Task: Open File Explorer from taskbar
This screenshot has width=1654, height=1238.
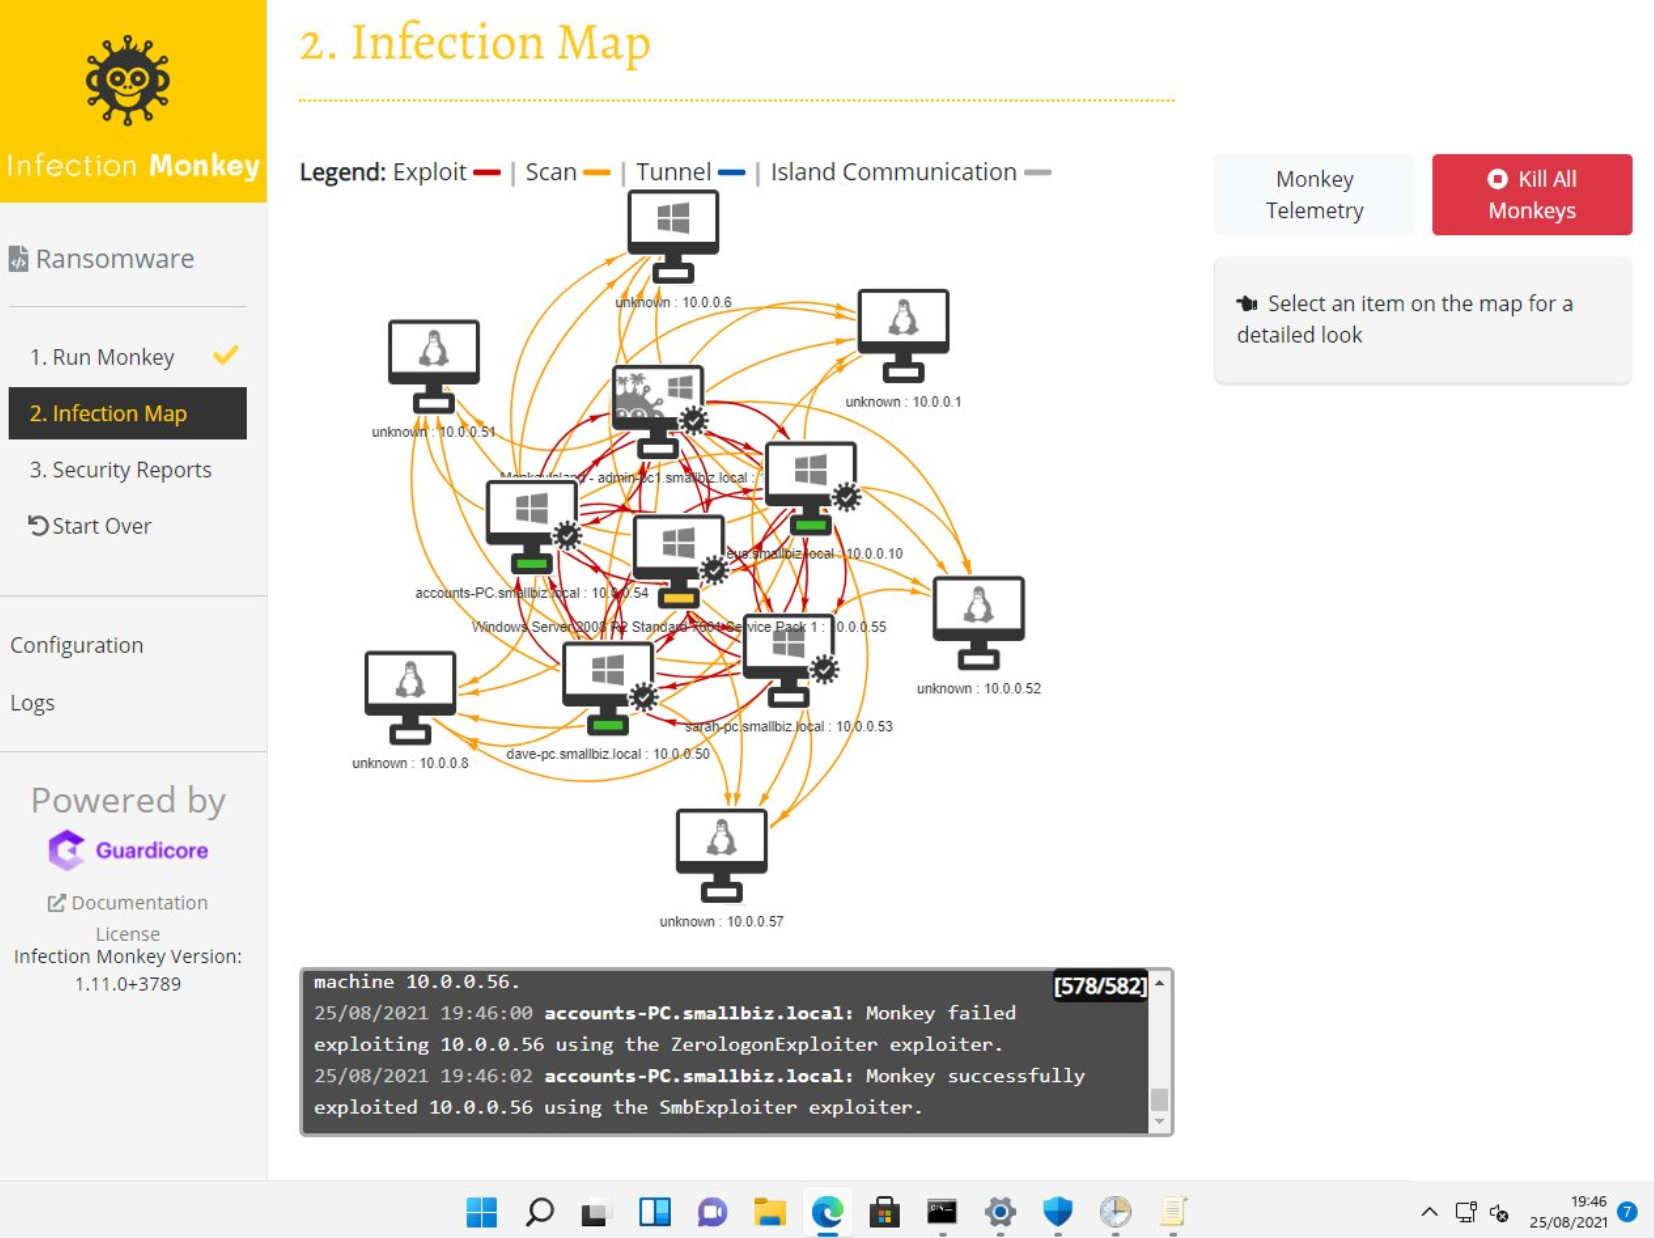Action: point(769,1212)
